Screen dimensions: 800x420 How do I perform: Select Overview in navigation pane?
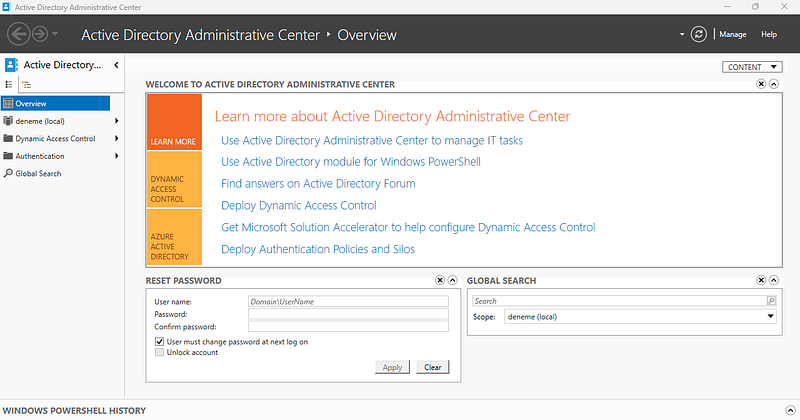point(56,103)
